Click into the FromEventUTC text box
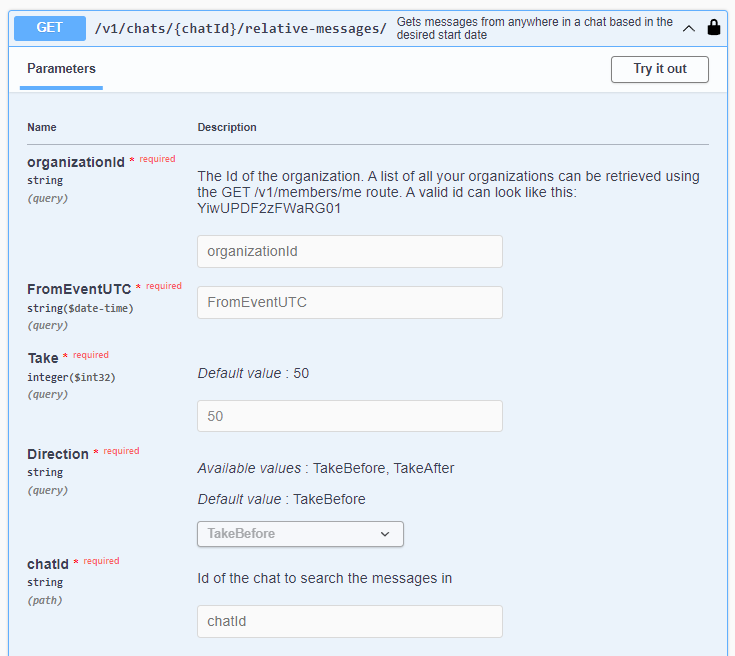 tap(349, 302)
